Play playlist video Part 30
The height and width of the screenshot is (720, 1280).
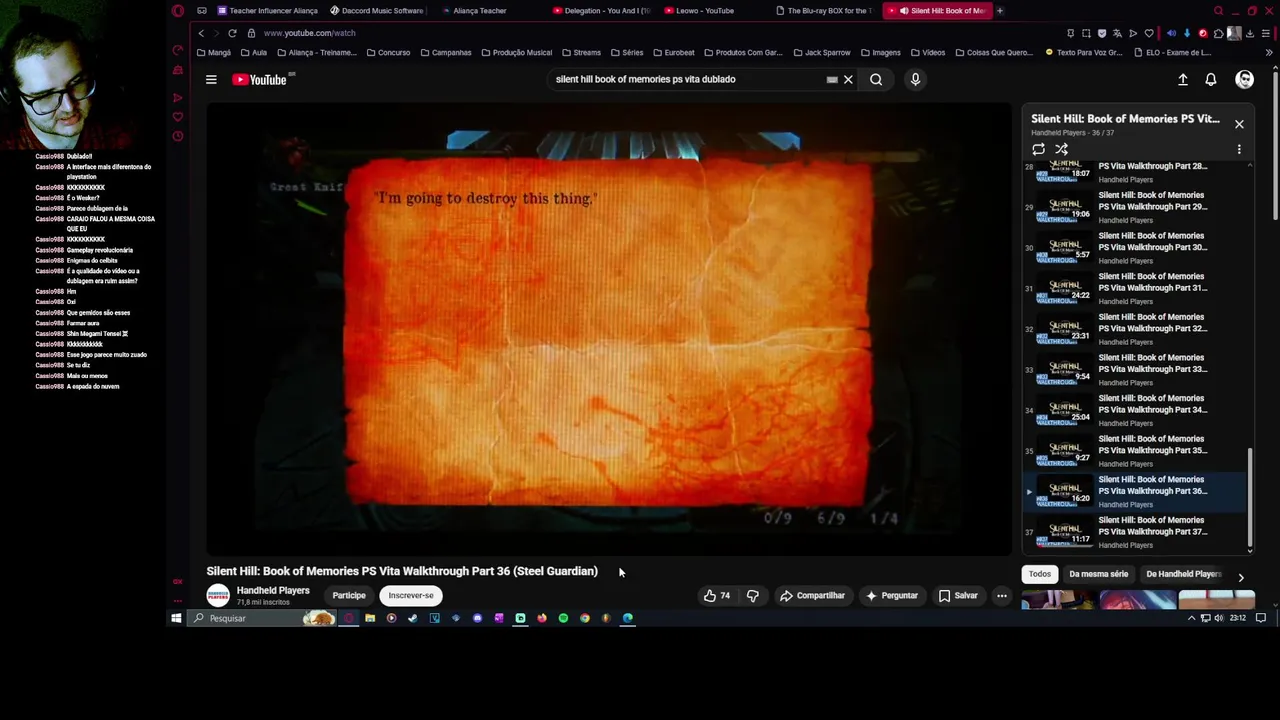(x=1135, y=247)
